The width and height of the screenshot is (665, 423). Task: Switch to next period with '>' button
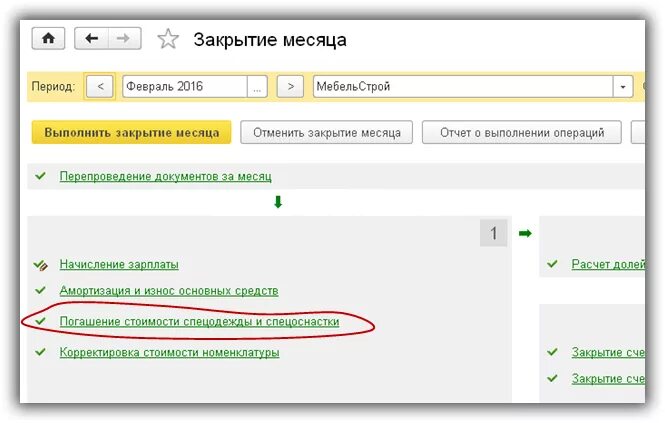(290, 87)
